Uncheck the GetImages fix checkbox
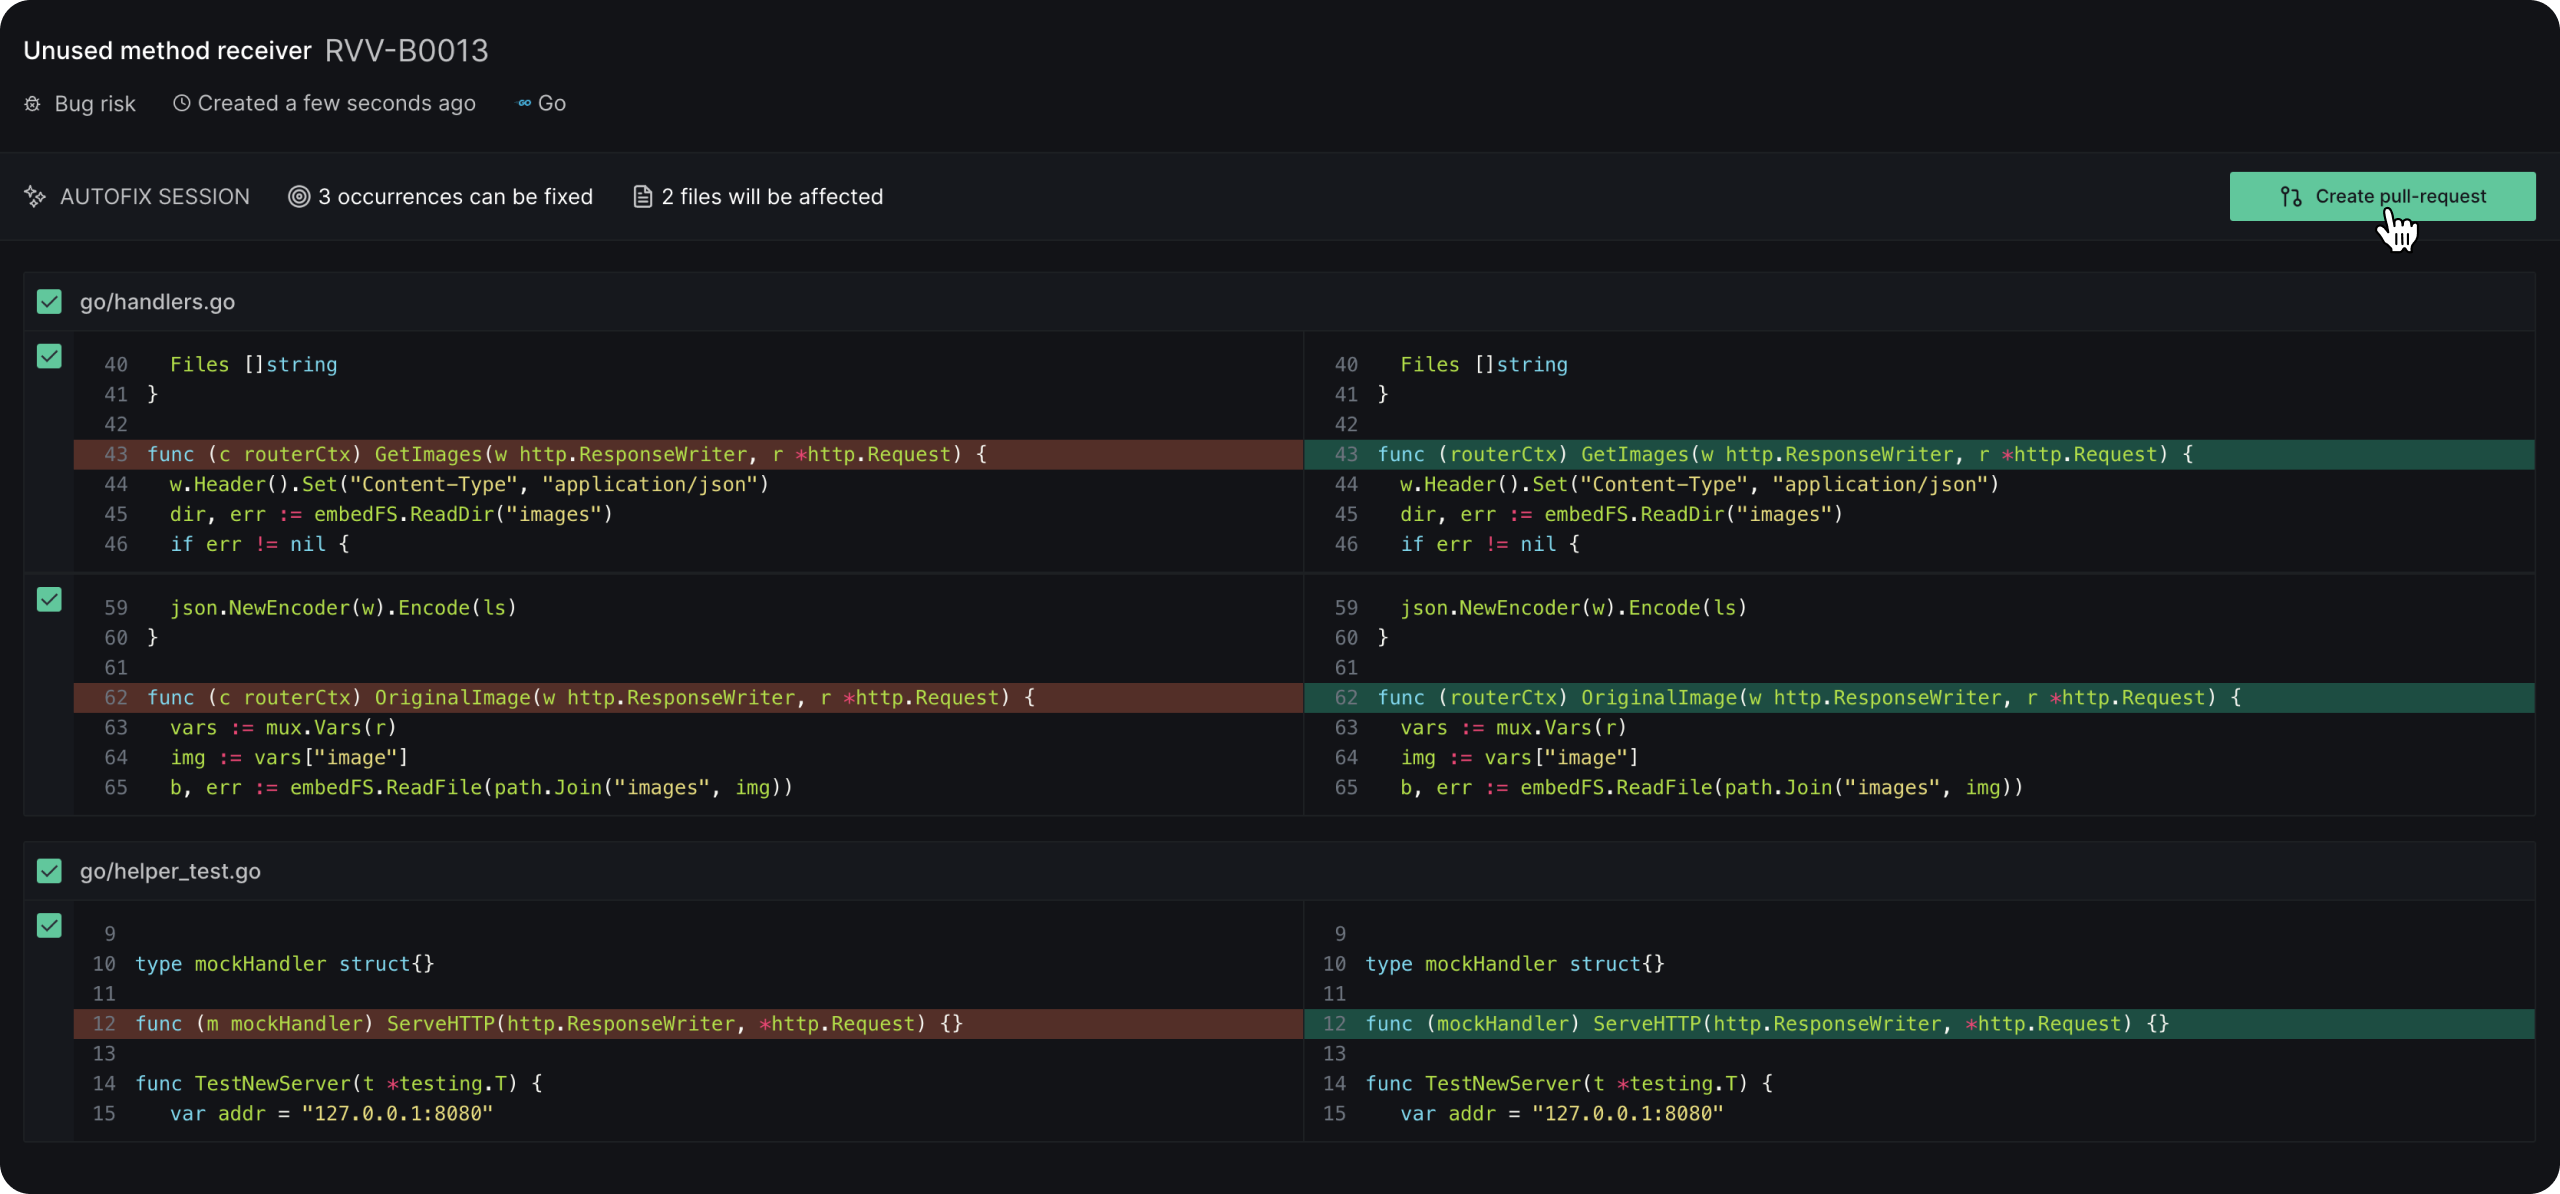The width and height of the screenshot is (2560, 1194). [x=49, y=356]
